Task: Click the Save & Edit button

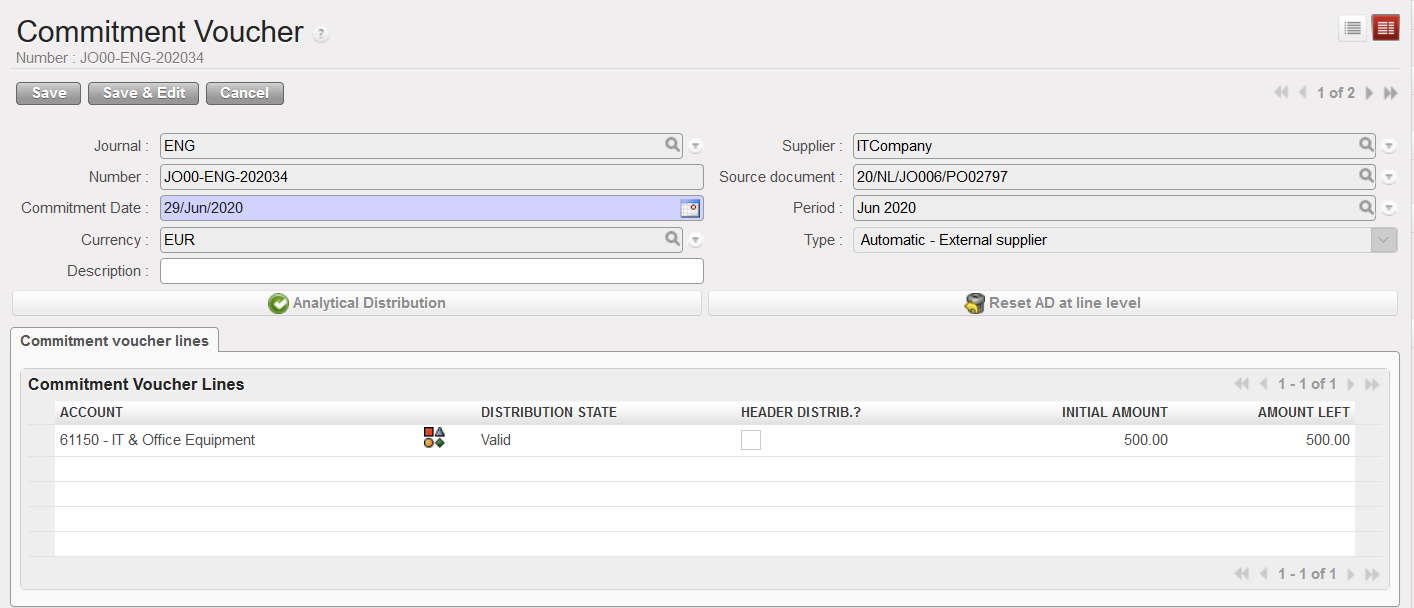Action: (x=144, y=93)
